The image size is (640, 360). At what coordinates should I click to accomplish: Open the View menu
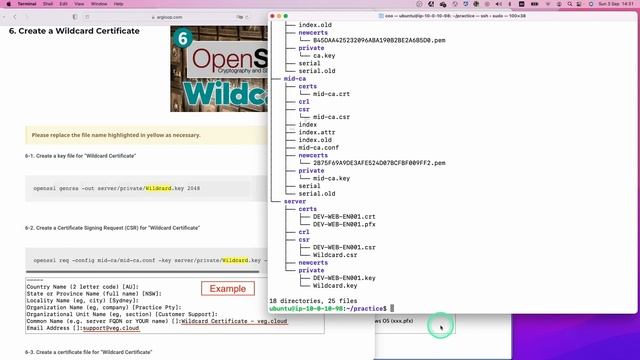point(79,4)
